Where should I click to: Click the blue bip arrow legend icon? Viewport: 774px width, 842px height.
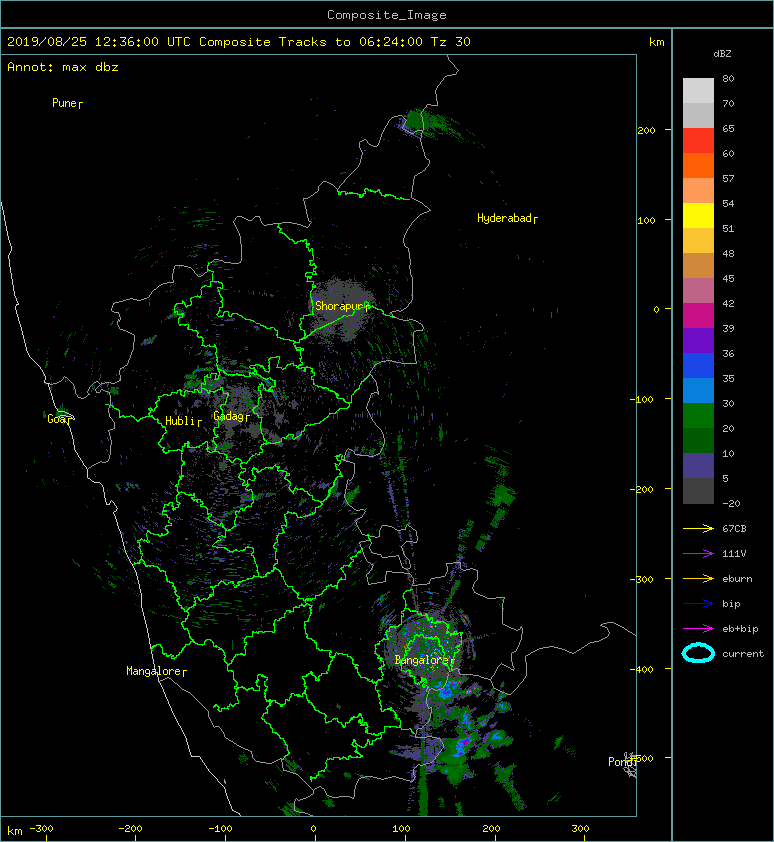click(x=698, y=604)
